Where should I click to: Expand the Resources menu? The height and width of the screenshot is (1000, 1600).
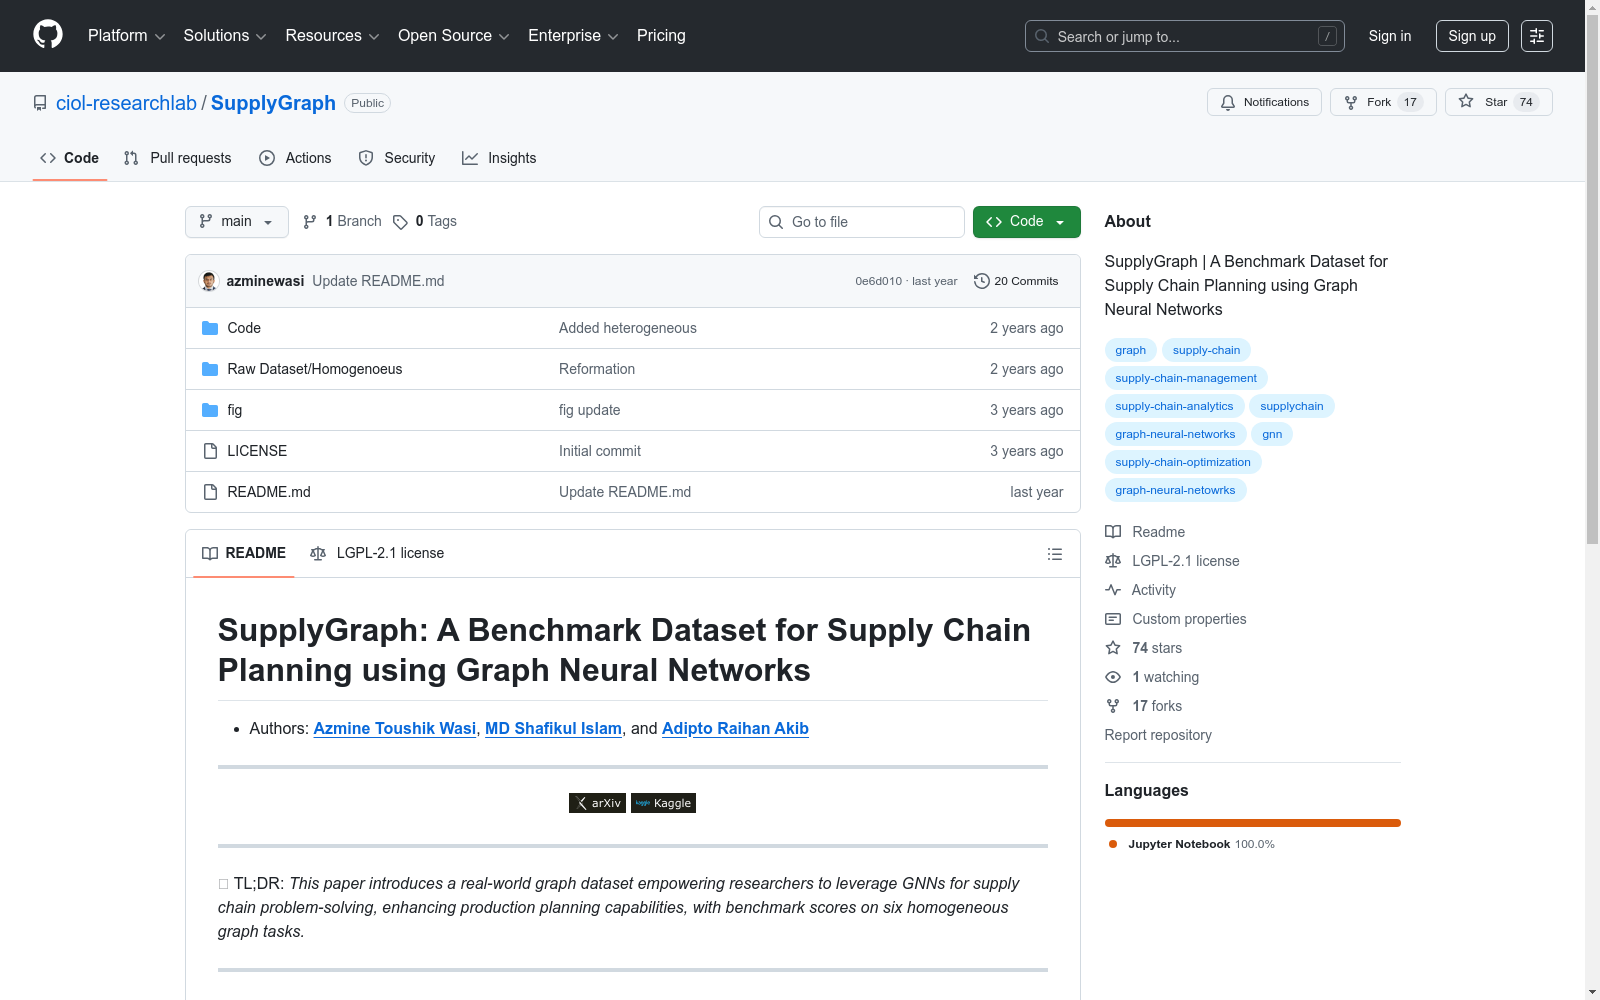332,36
